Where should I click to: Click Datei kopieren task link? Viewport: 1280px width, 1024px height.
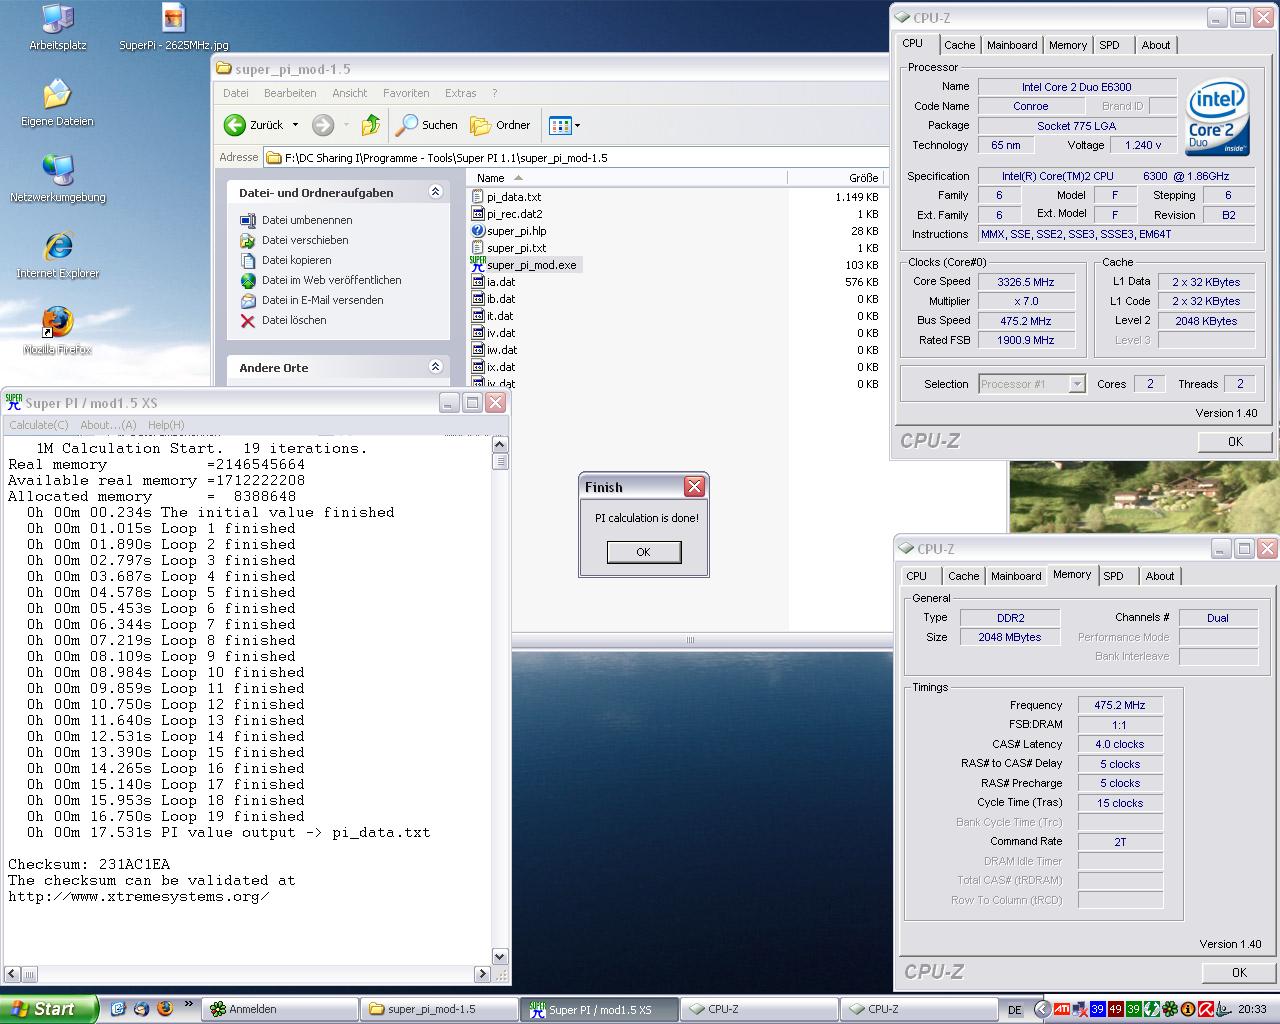coord(296,260)
